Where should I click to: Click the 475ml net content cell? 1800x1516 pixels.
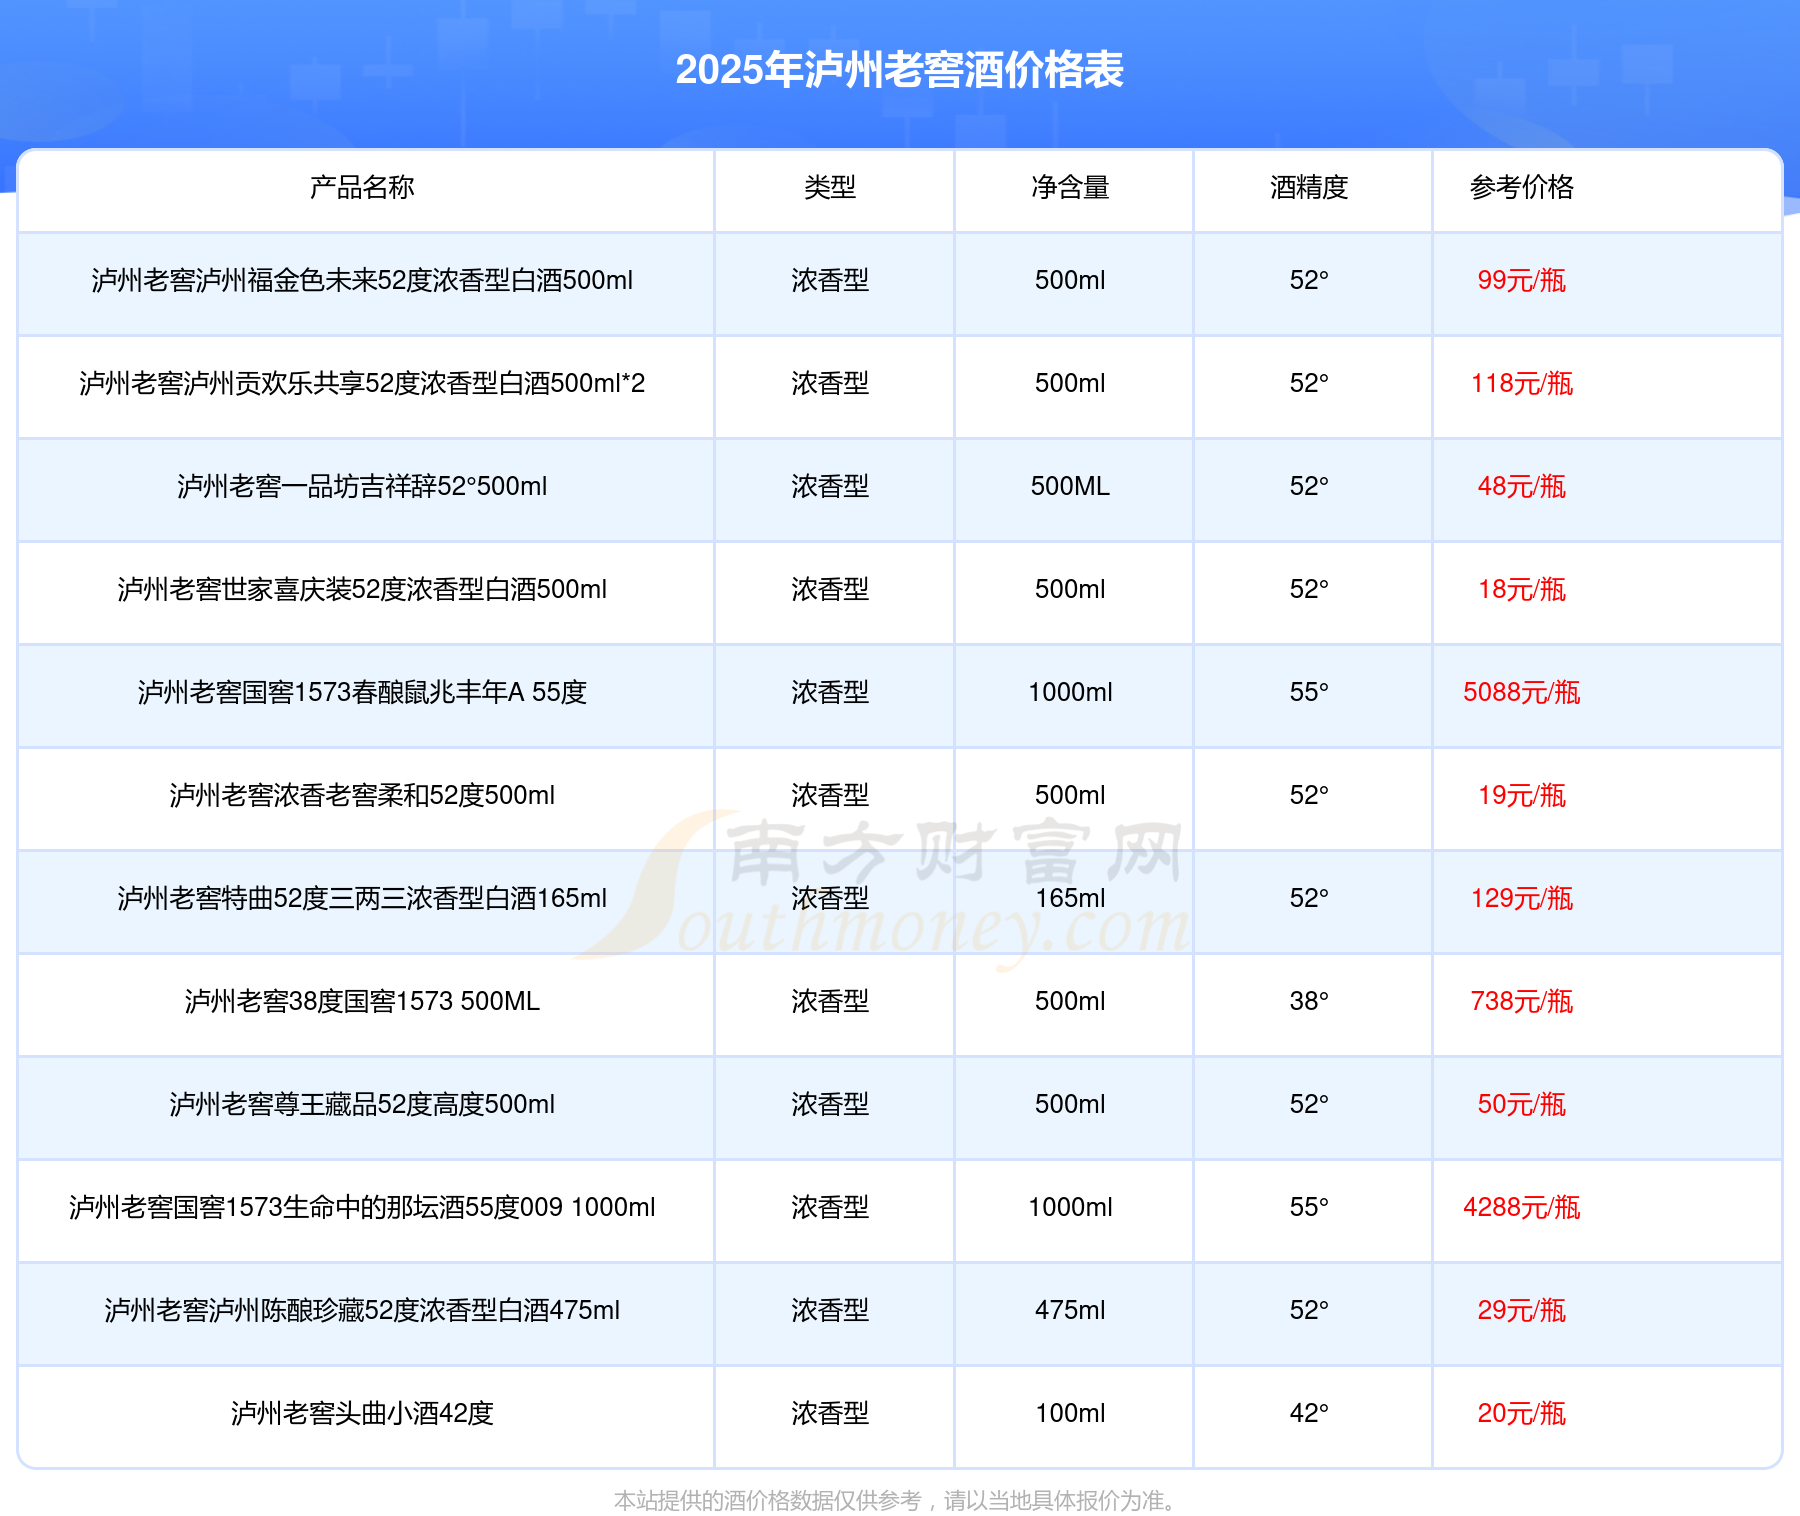point(1070,1310)
